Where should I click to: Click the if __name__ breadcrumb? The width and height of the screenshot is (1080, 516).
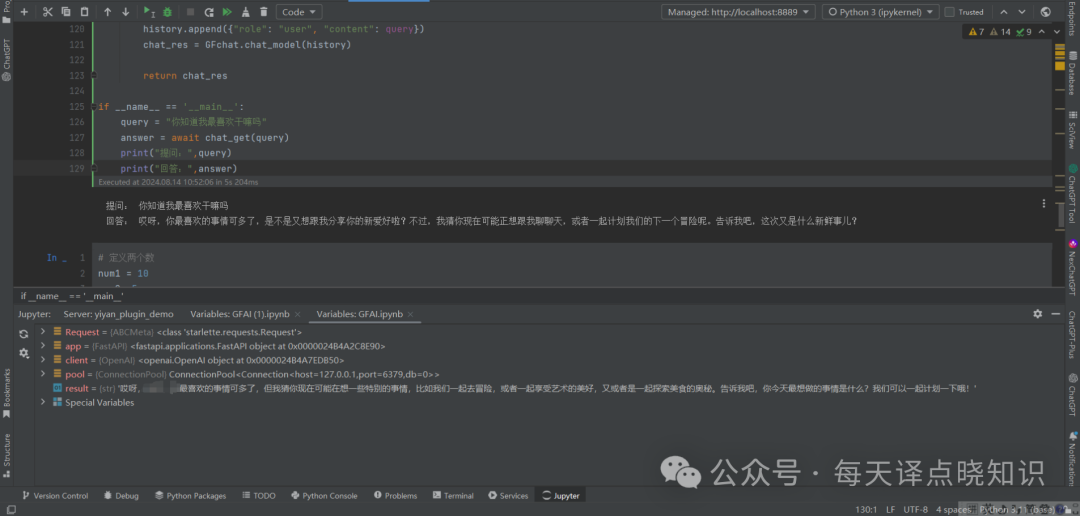coord(72,296)
